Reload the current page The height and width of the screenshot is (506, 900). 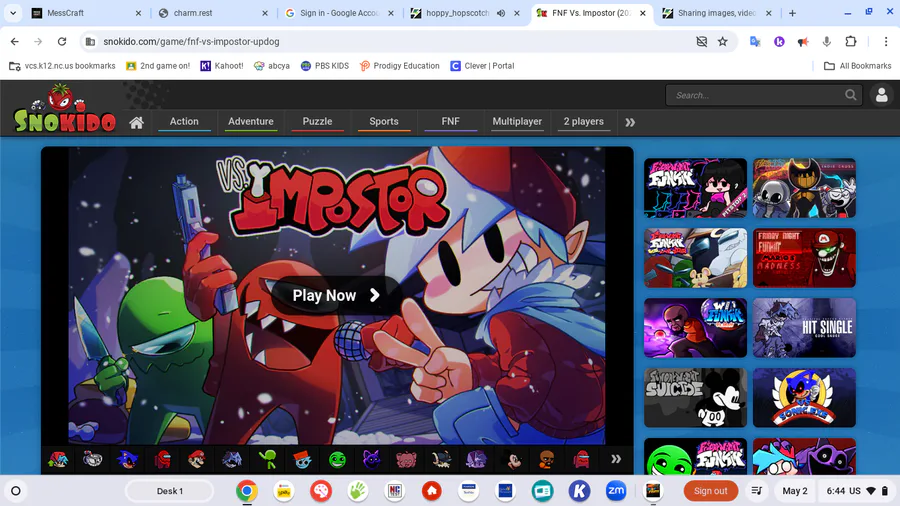point(62,41)
